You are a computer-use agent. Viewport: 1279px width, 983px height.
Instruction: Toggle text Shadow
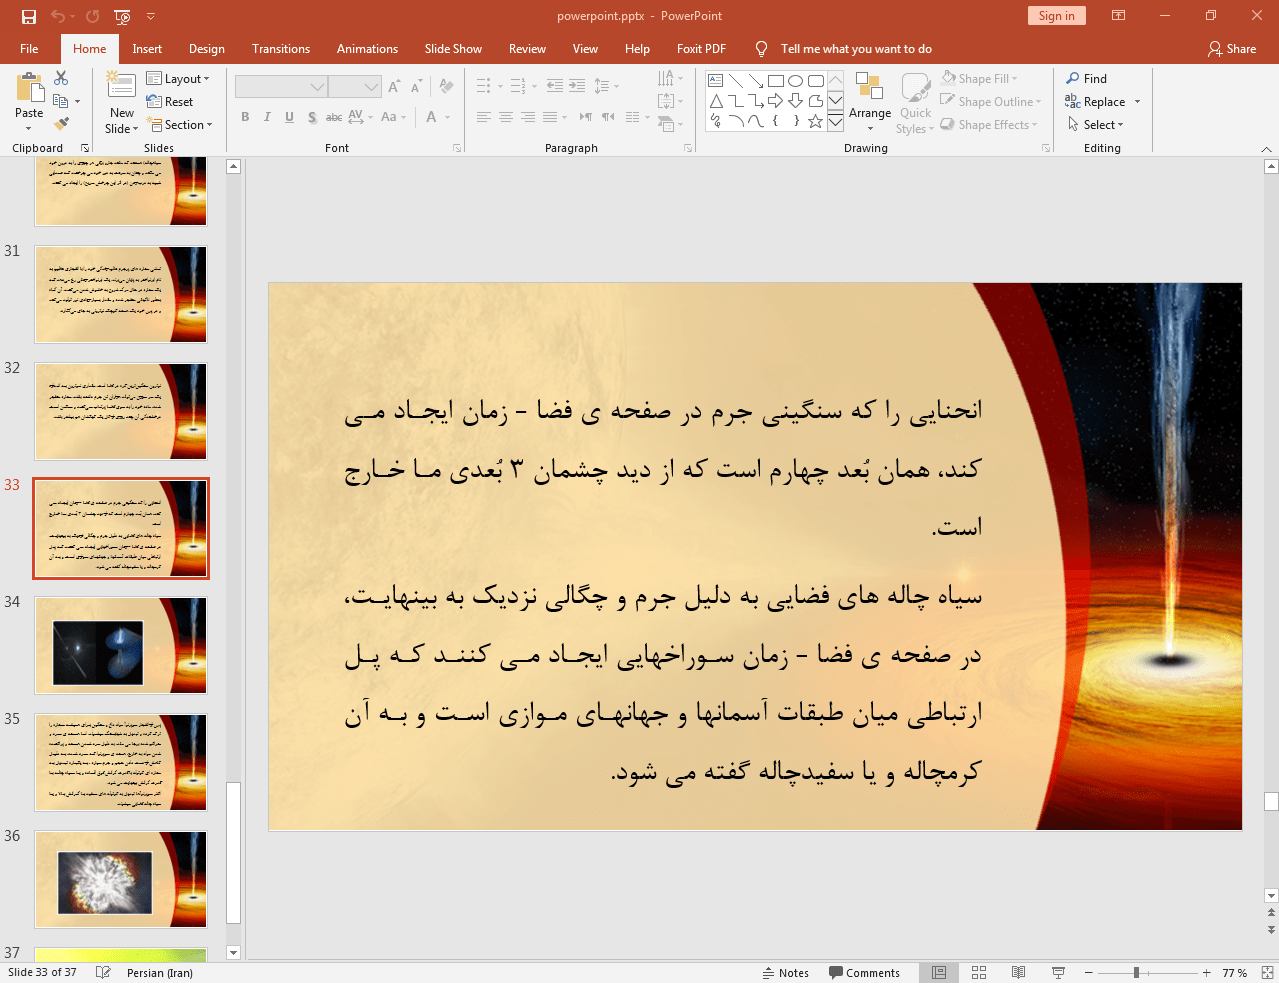(312, 117)
